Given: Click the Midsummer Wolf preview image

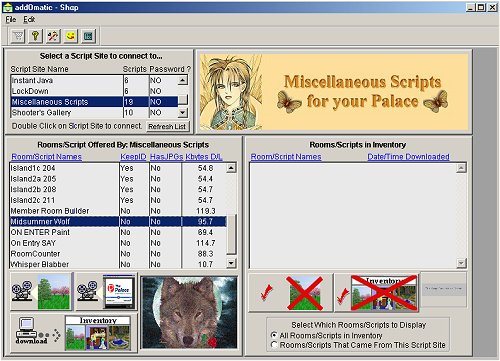Looking at the screenshot, I should [x=189, y=312].
